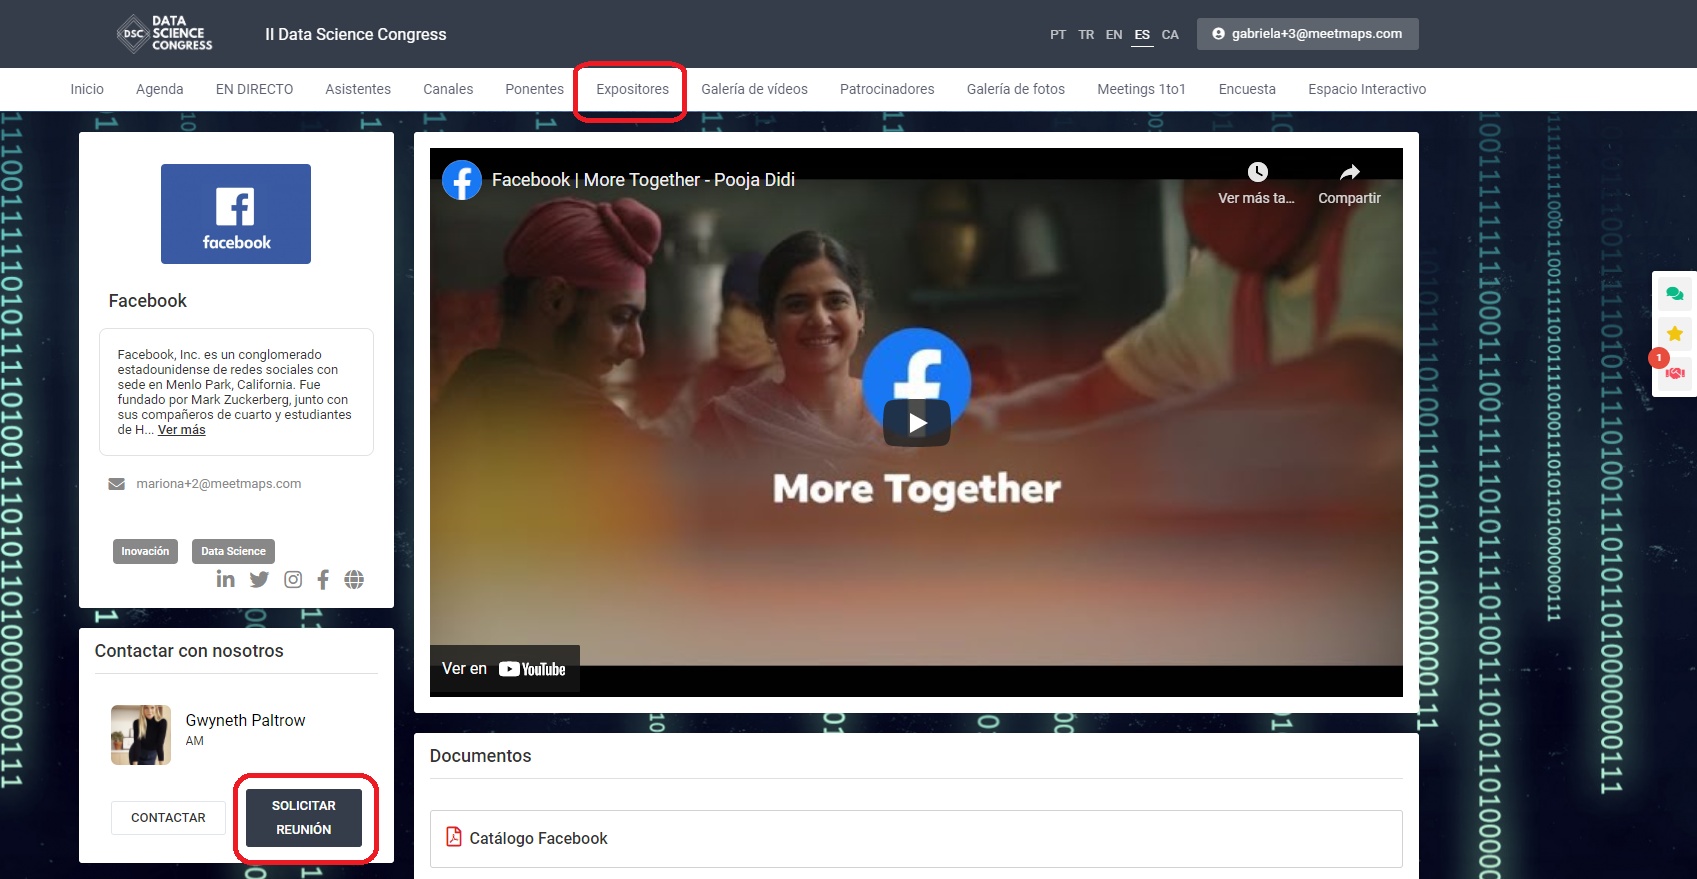Play the More Together video
Viewport: 1697px width, 879px height.
tap(916, 423)
